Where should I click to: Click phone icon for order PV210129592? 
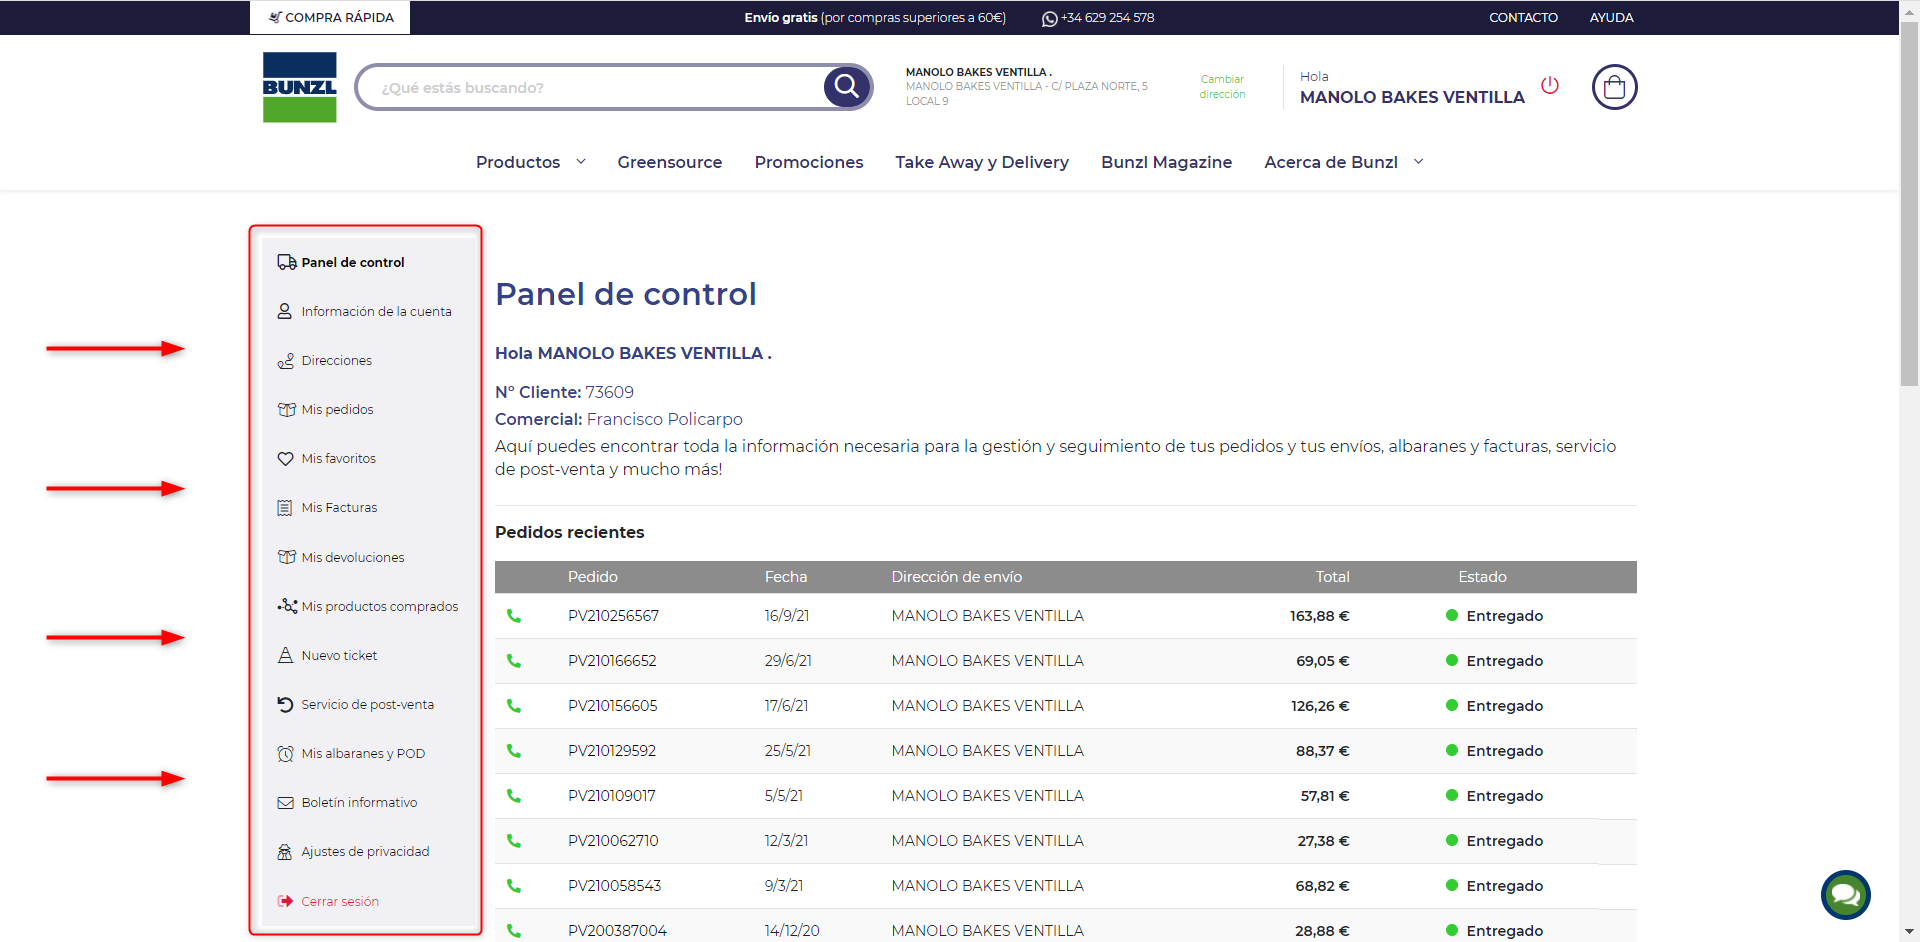coord(514,751)
